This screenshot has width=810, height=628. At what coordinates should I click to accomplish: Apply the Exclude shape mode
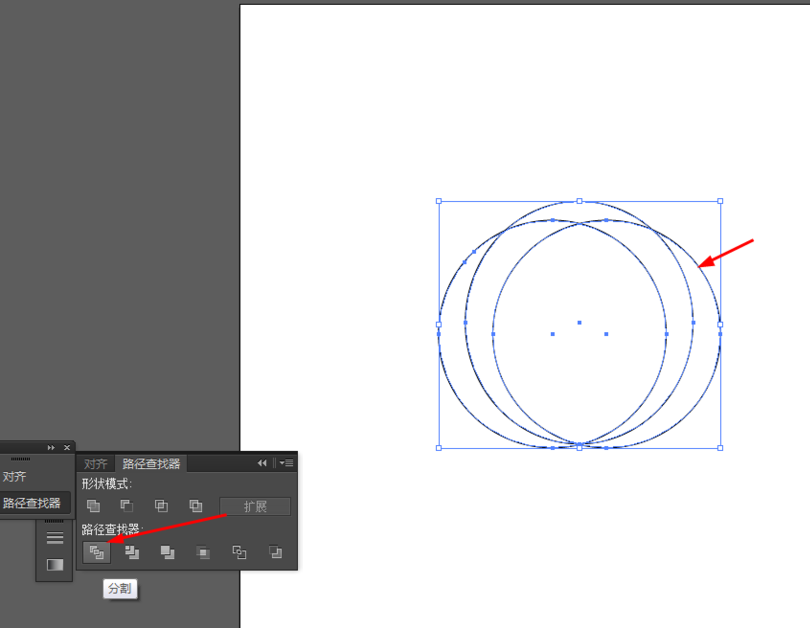click(196, 506)
